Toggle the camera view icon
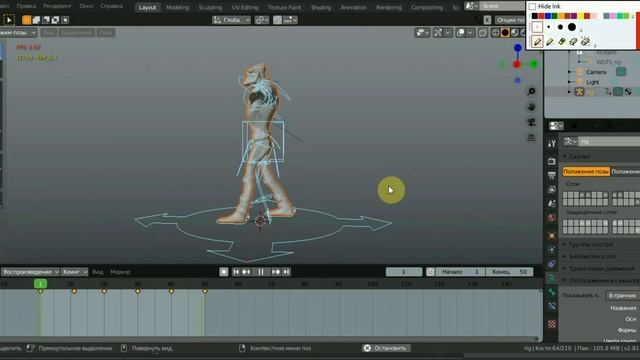 [x=531, y=122]
